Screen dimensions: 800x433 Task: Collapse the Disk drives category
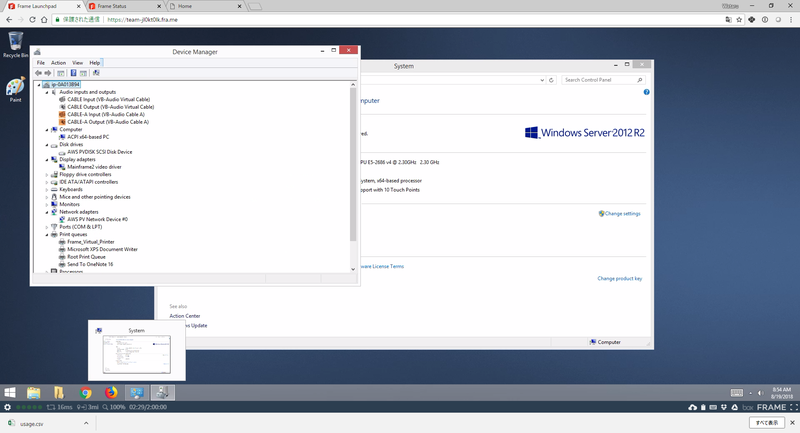pos(47,145)
